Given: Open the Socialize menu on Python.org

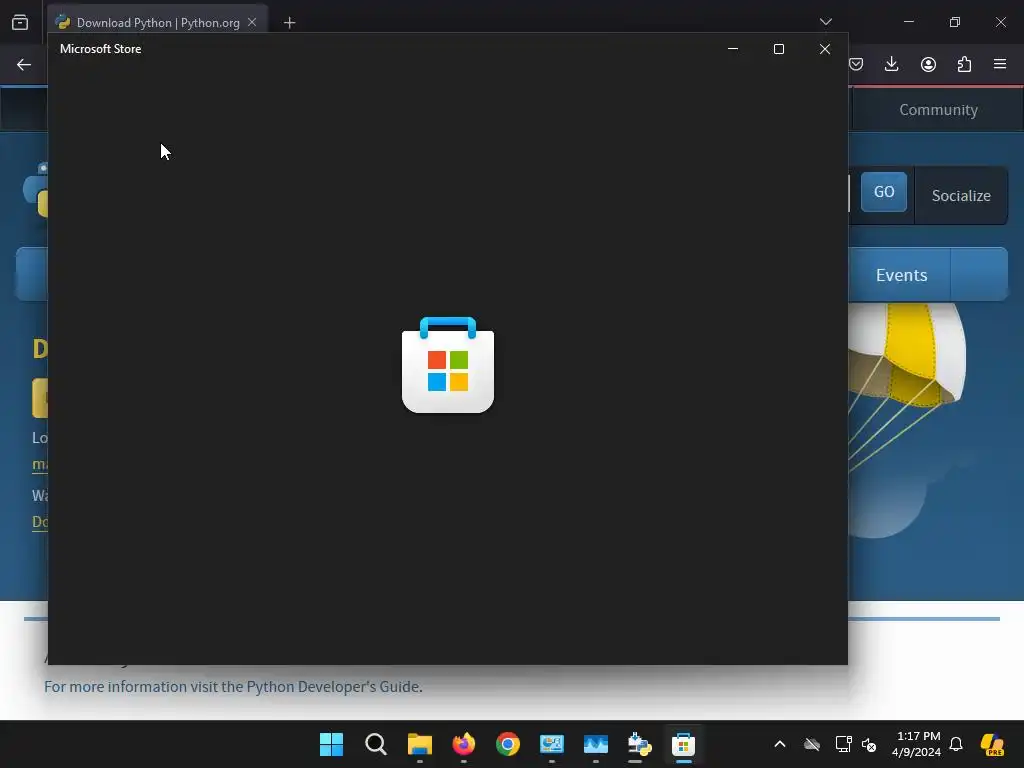Looking at the screenshot, I should [x=961, y=195].
